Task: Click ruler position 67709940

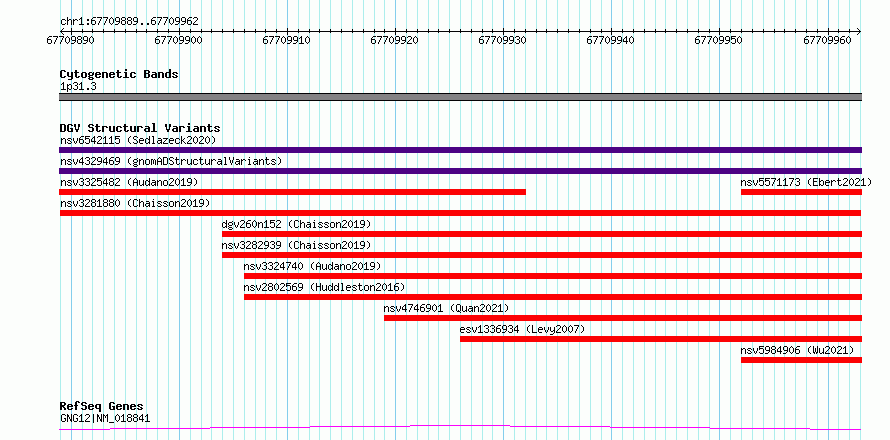Action: click(x=611, y=40)
